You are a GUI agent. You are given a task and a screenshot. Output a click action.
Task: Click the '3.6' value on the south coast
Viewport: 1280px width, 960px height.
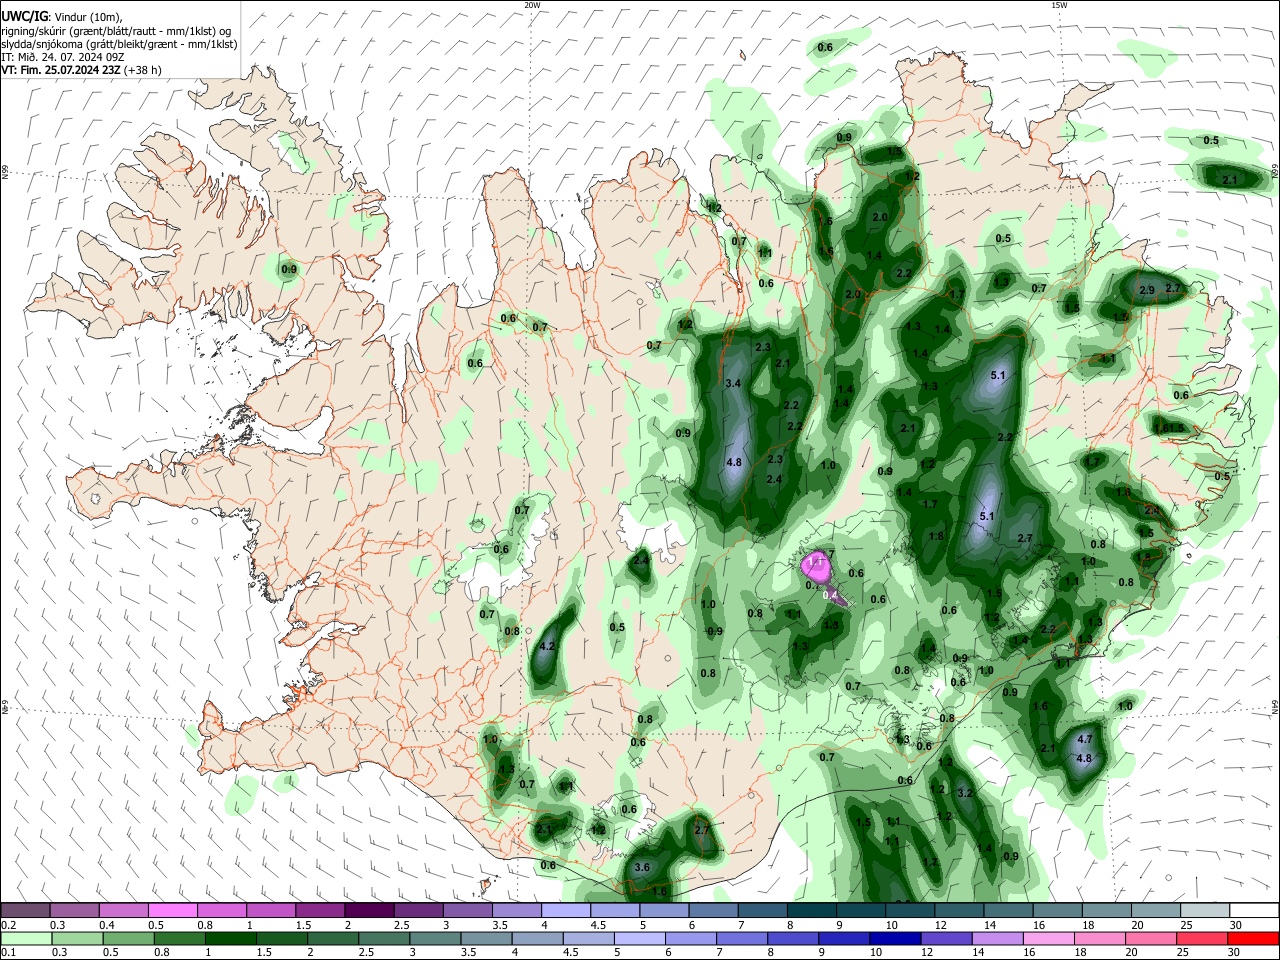pos(643,867)
